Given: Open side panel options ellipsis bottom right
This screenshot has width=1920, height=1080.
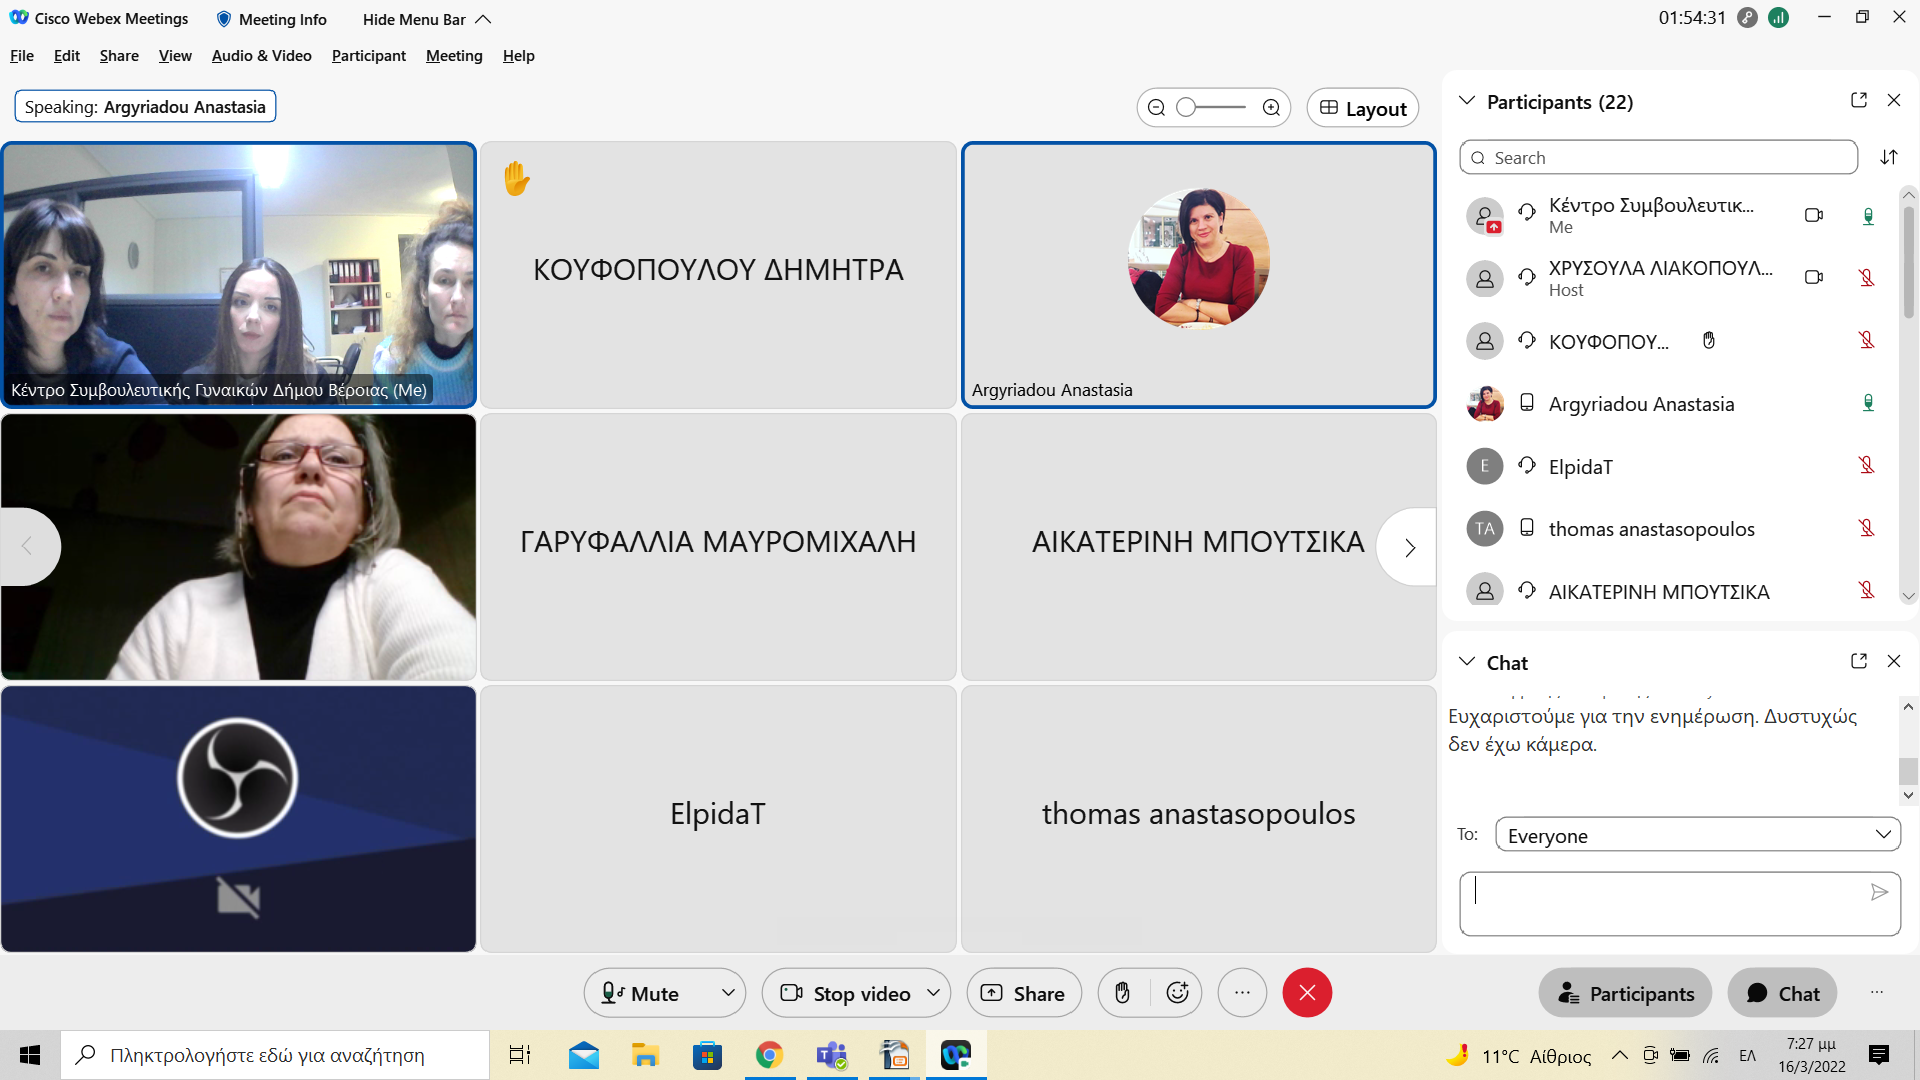Looking at the screenshot, I should click(x=1877, y=993).
